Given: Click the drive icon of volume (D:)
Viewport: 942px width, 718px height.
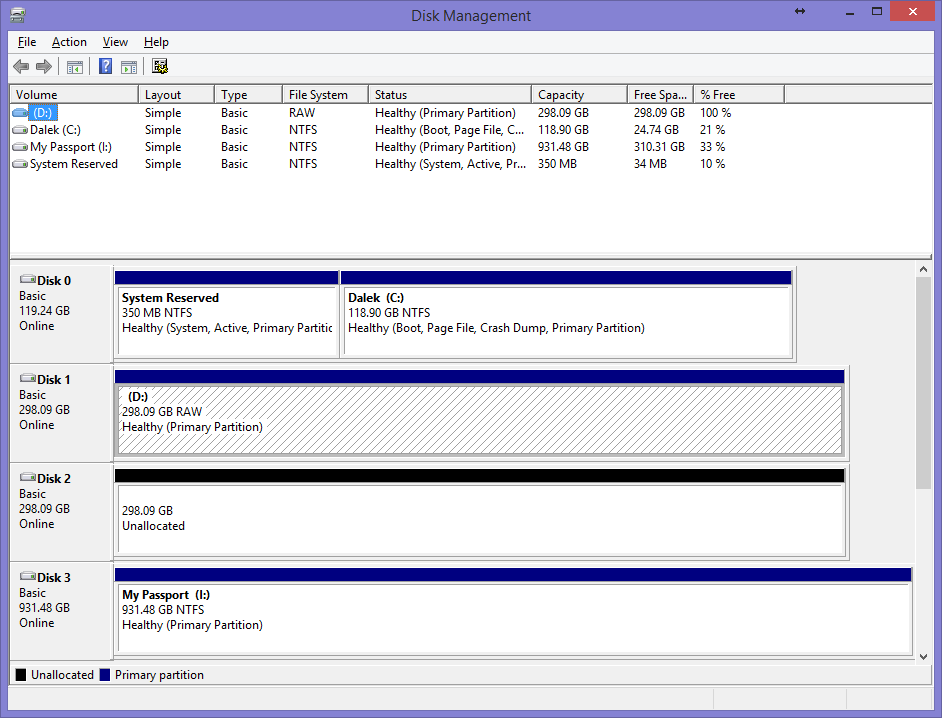Looking at the screenshot, I should [20, 112].
